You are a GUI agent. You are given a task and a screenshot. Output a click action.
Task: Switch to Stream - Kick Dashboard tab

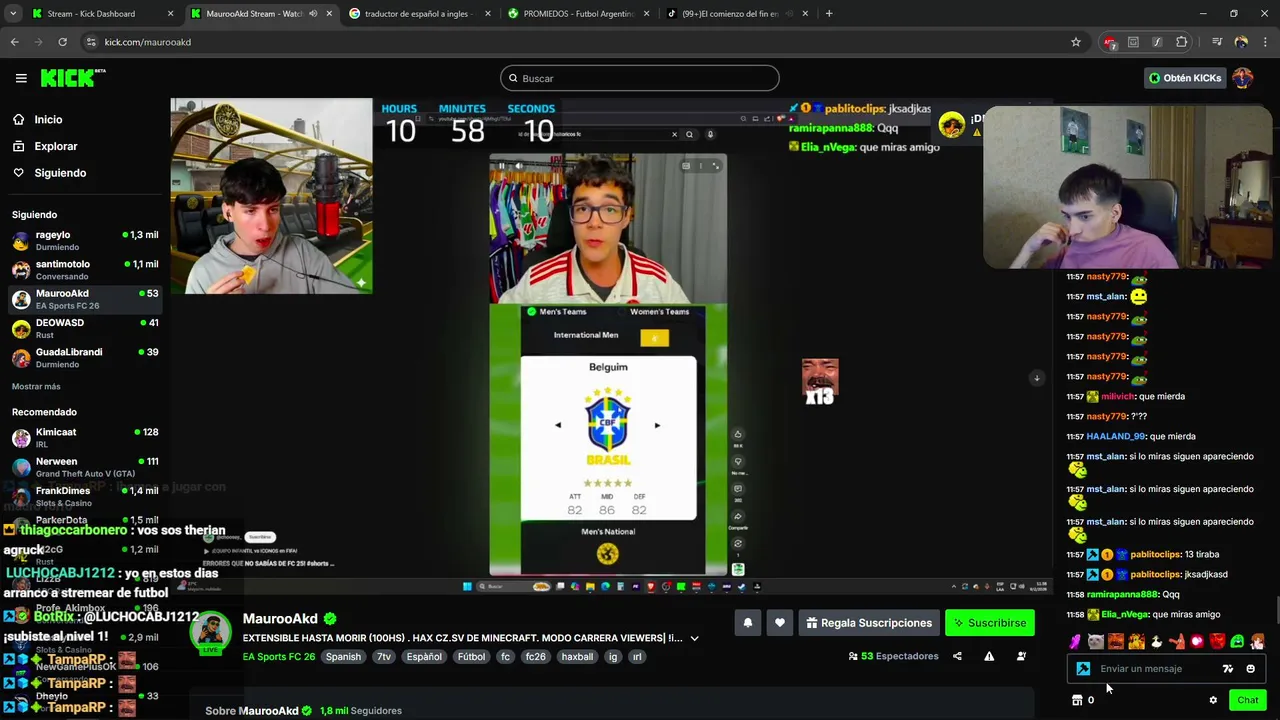click(x=103, y=14)
